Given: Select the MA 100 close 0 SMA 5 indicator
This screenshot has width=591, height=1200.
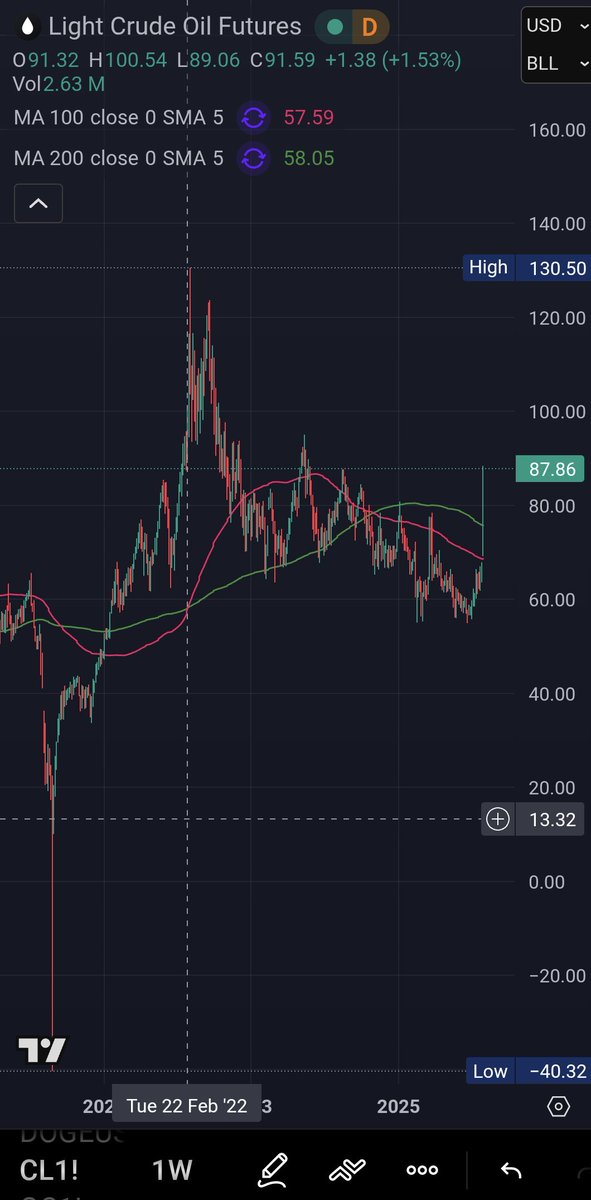Looking at the screenshot, I should coord(119,118).
